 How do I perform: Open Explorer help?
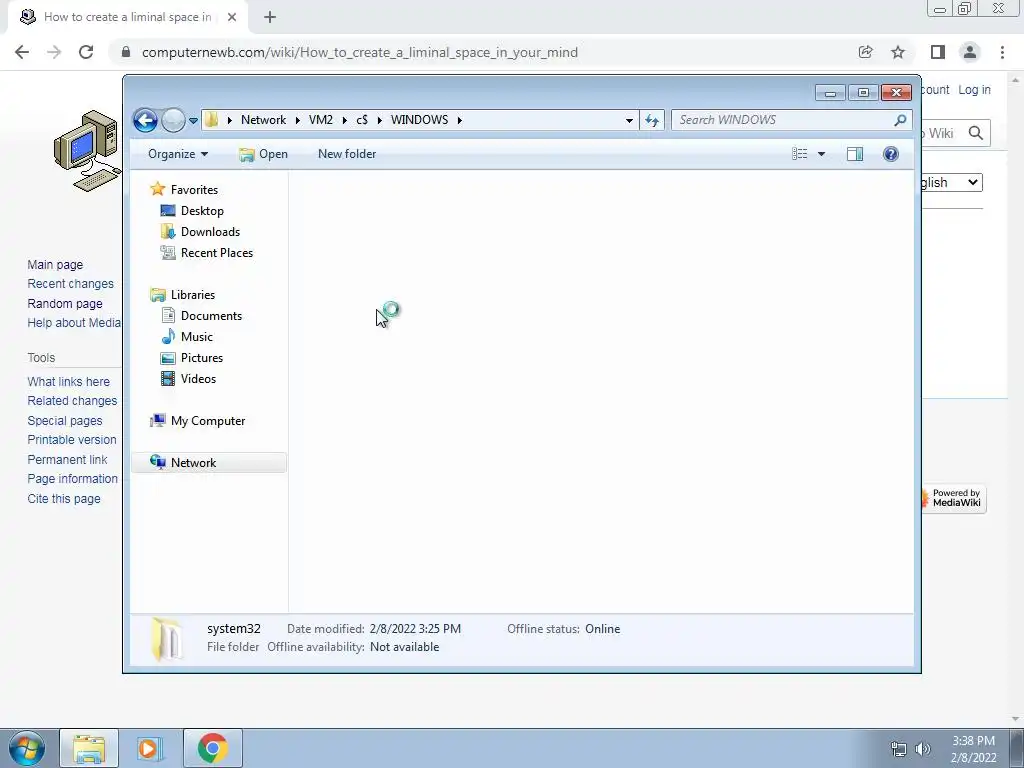891,154
